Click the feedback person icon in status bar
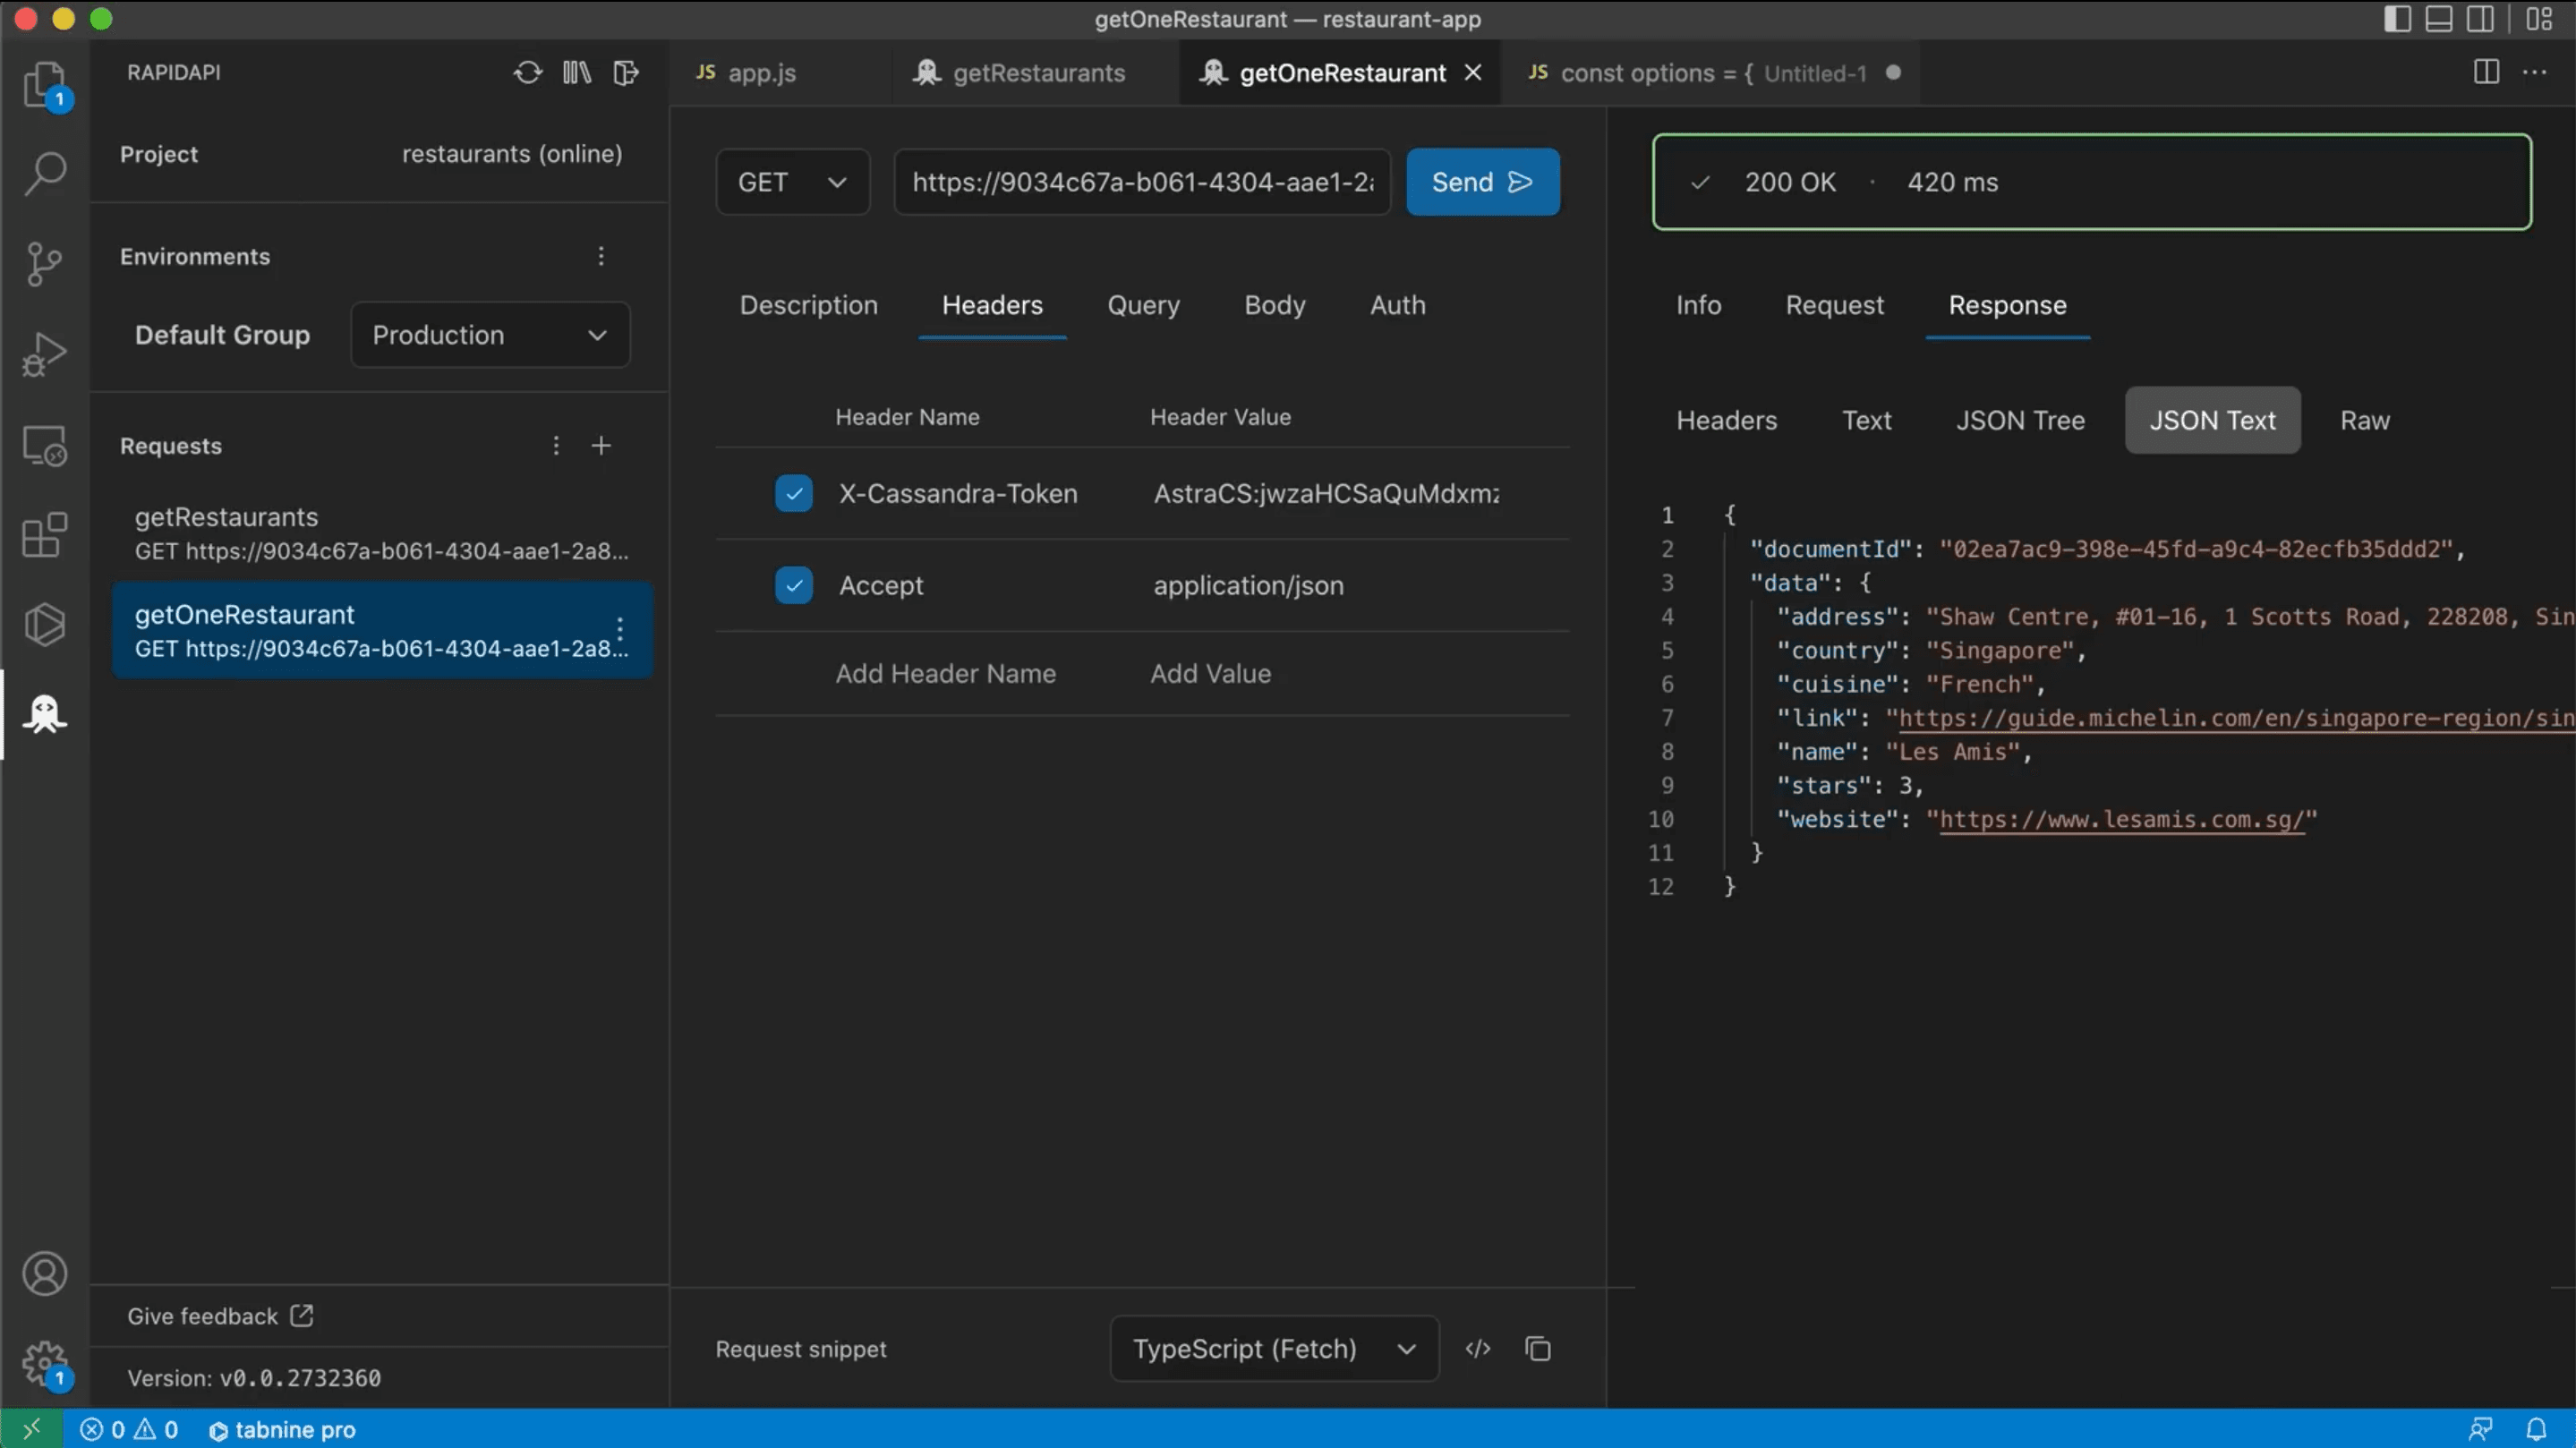 pos(2480,1429)
